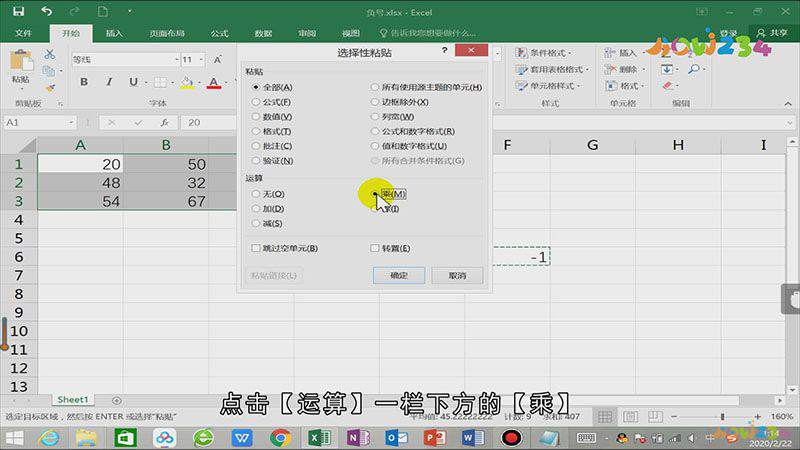The image size is (800, 450).
Task: Open 格式 cells dropdown
Action: pyautogui.click(x=624, y=86)
